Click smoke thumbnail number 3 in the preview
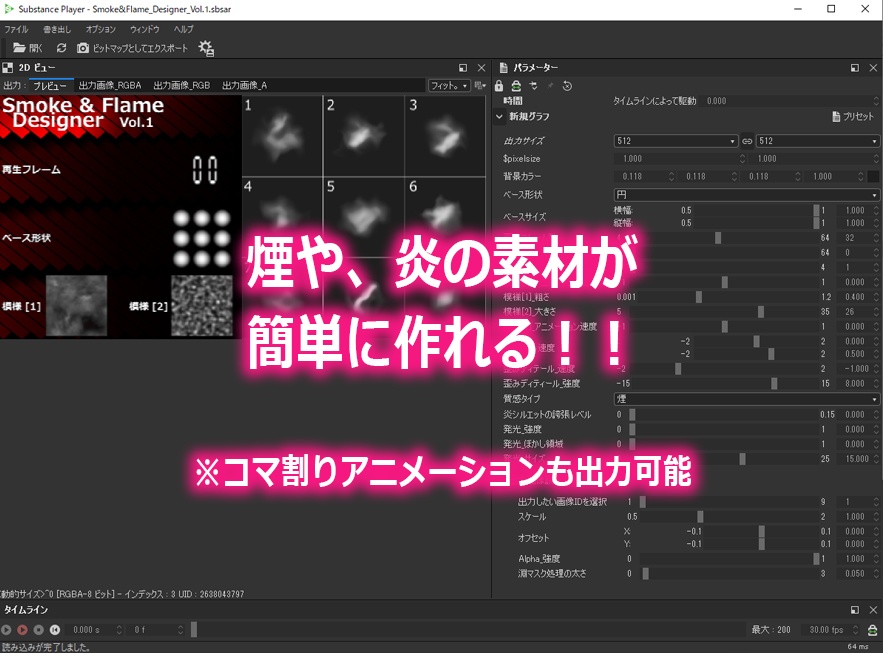Screen dimensions: 883x653 tap(444, 136)
